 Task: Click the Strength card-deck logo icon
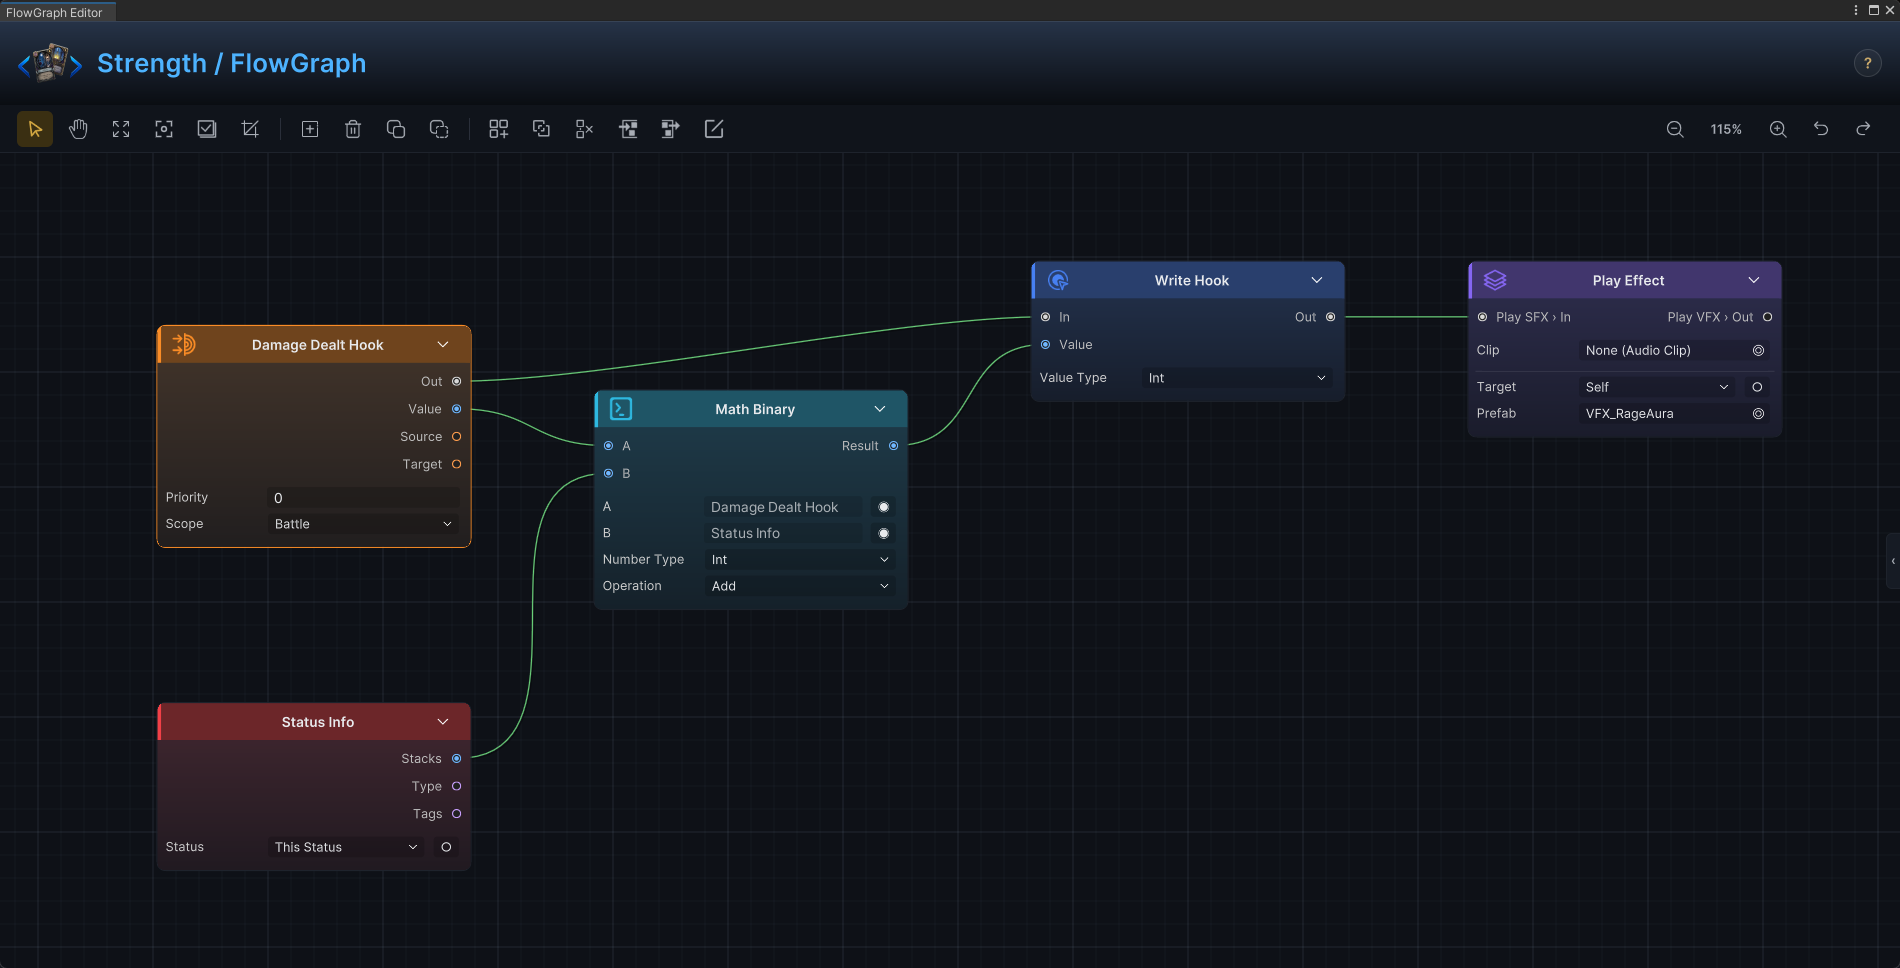(x=50, y=63)
